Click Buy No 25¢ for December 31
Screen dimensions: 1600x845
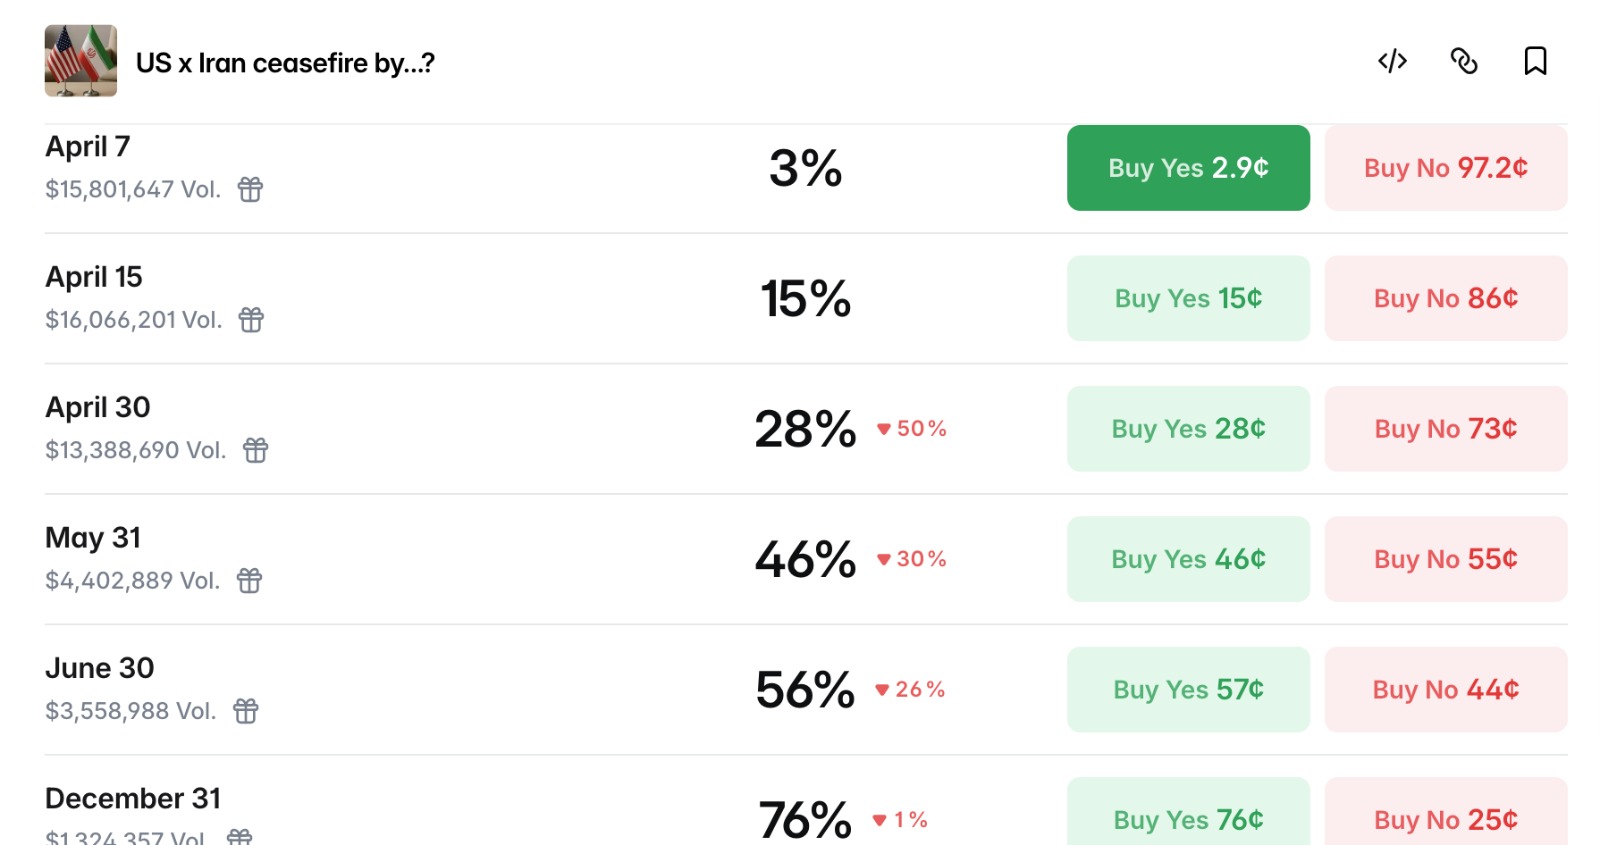pyautogui.click(x=1445, y=818)
